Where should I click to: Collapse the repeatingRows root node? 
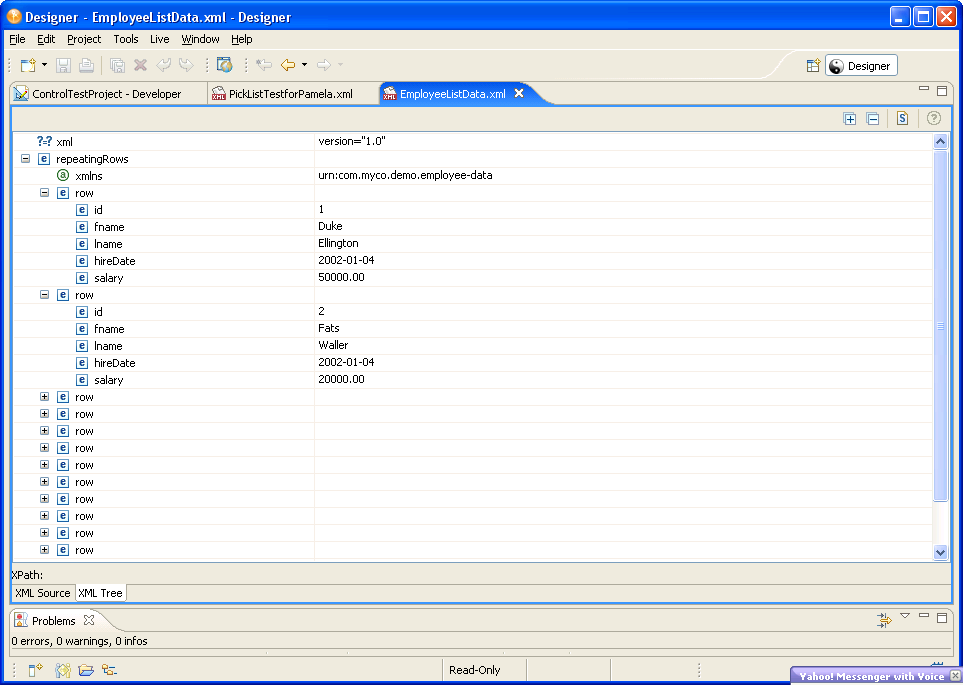[25, 159]
